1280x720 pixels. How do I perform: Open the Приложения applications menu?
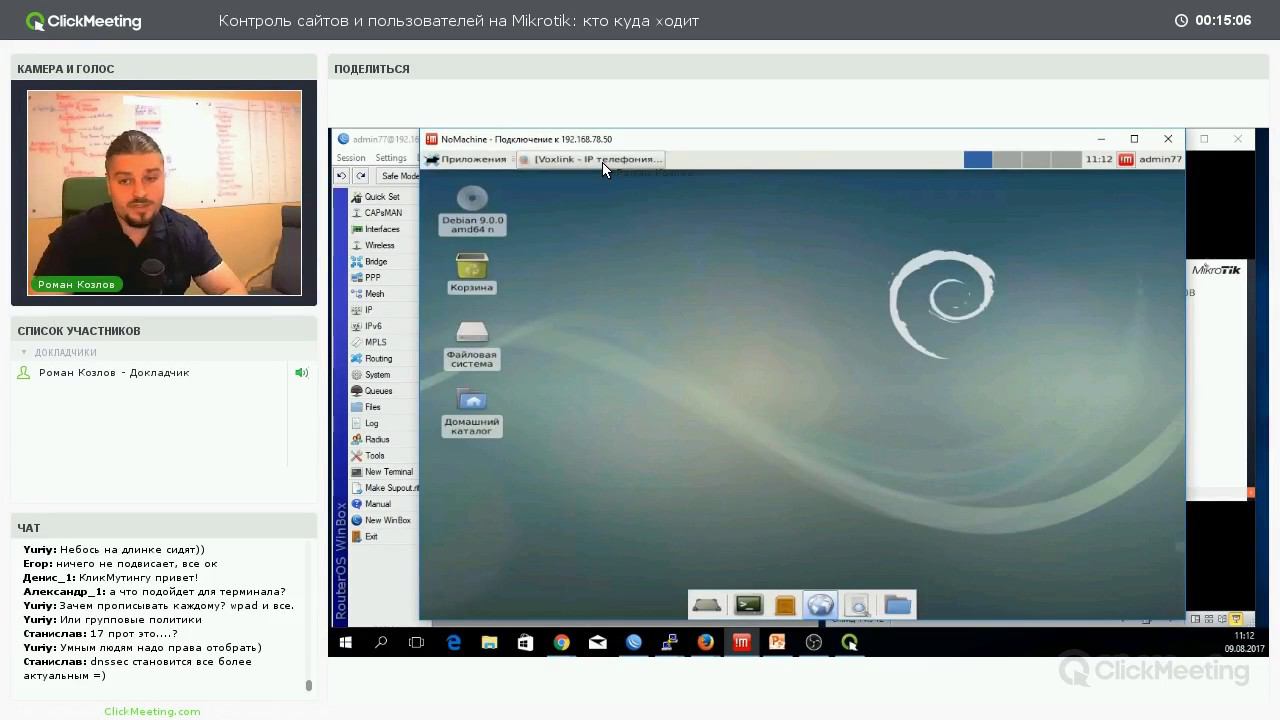coord(467,159)
